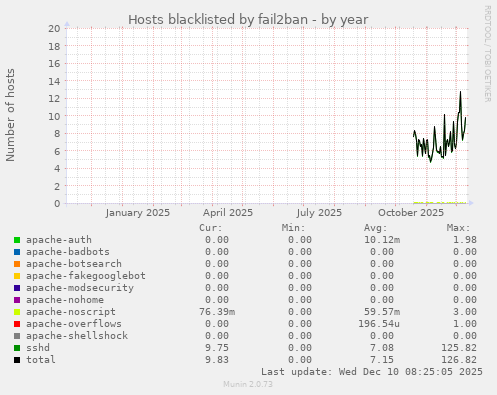
Task: Select the total legend label
Action: [41, 360]
